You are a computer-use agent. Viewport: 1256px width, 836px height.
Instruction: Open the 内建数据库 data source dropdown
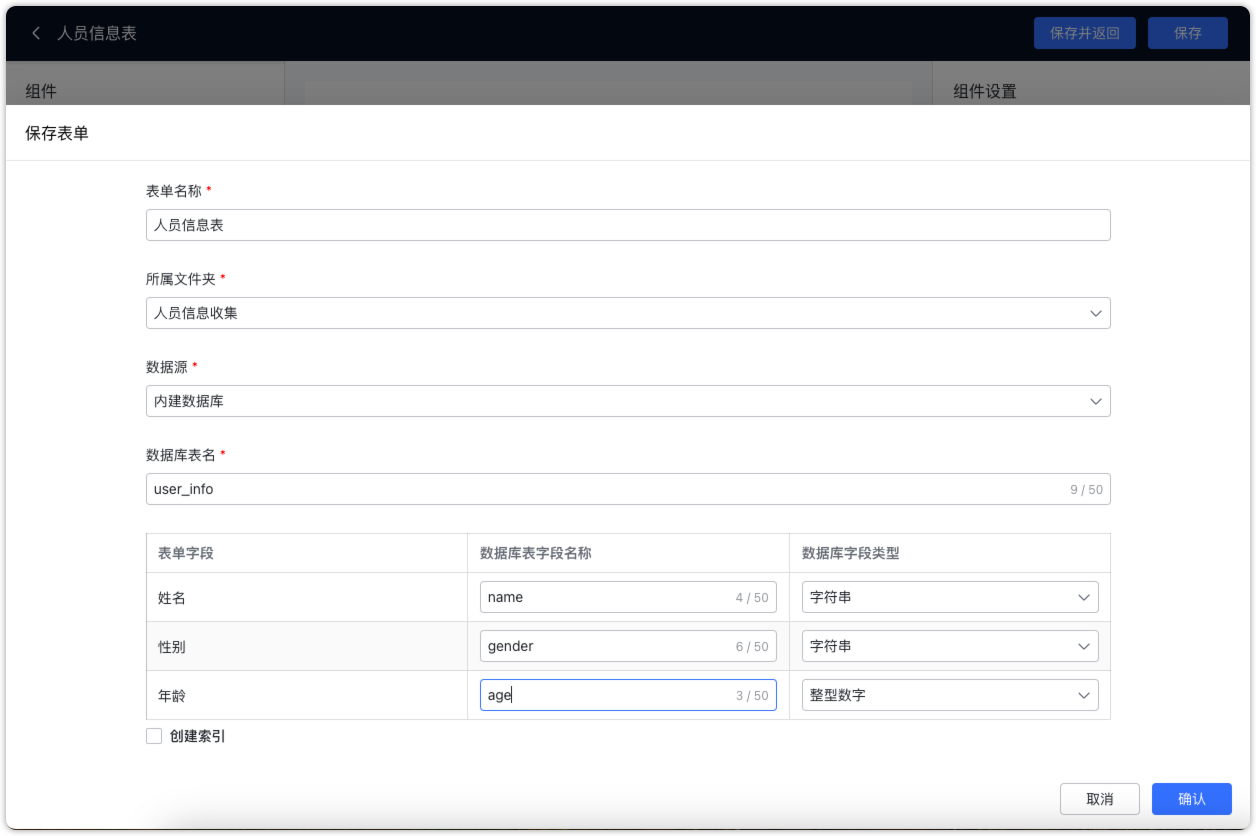pyautogui.click(x=628, y=401)
